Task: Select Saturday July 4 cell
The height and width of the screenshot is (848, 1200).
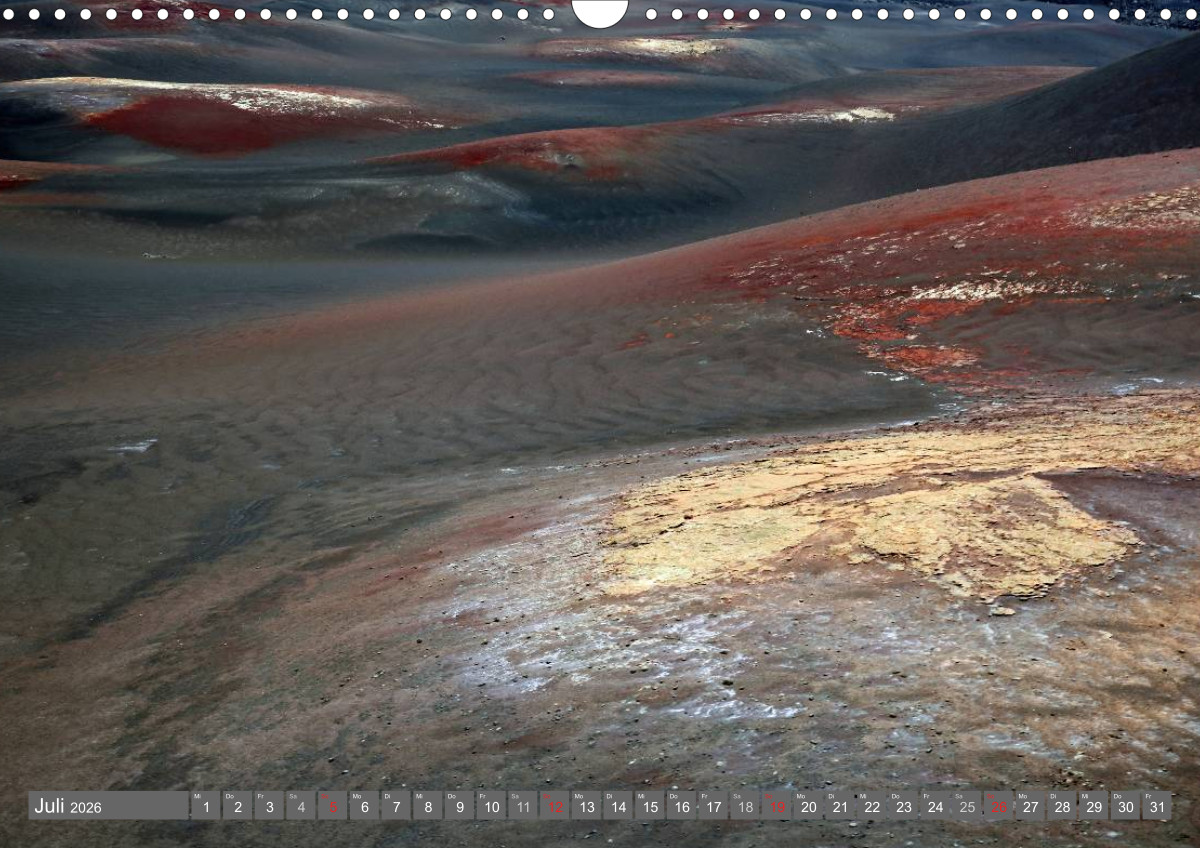Action: [x=300, y=806]
